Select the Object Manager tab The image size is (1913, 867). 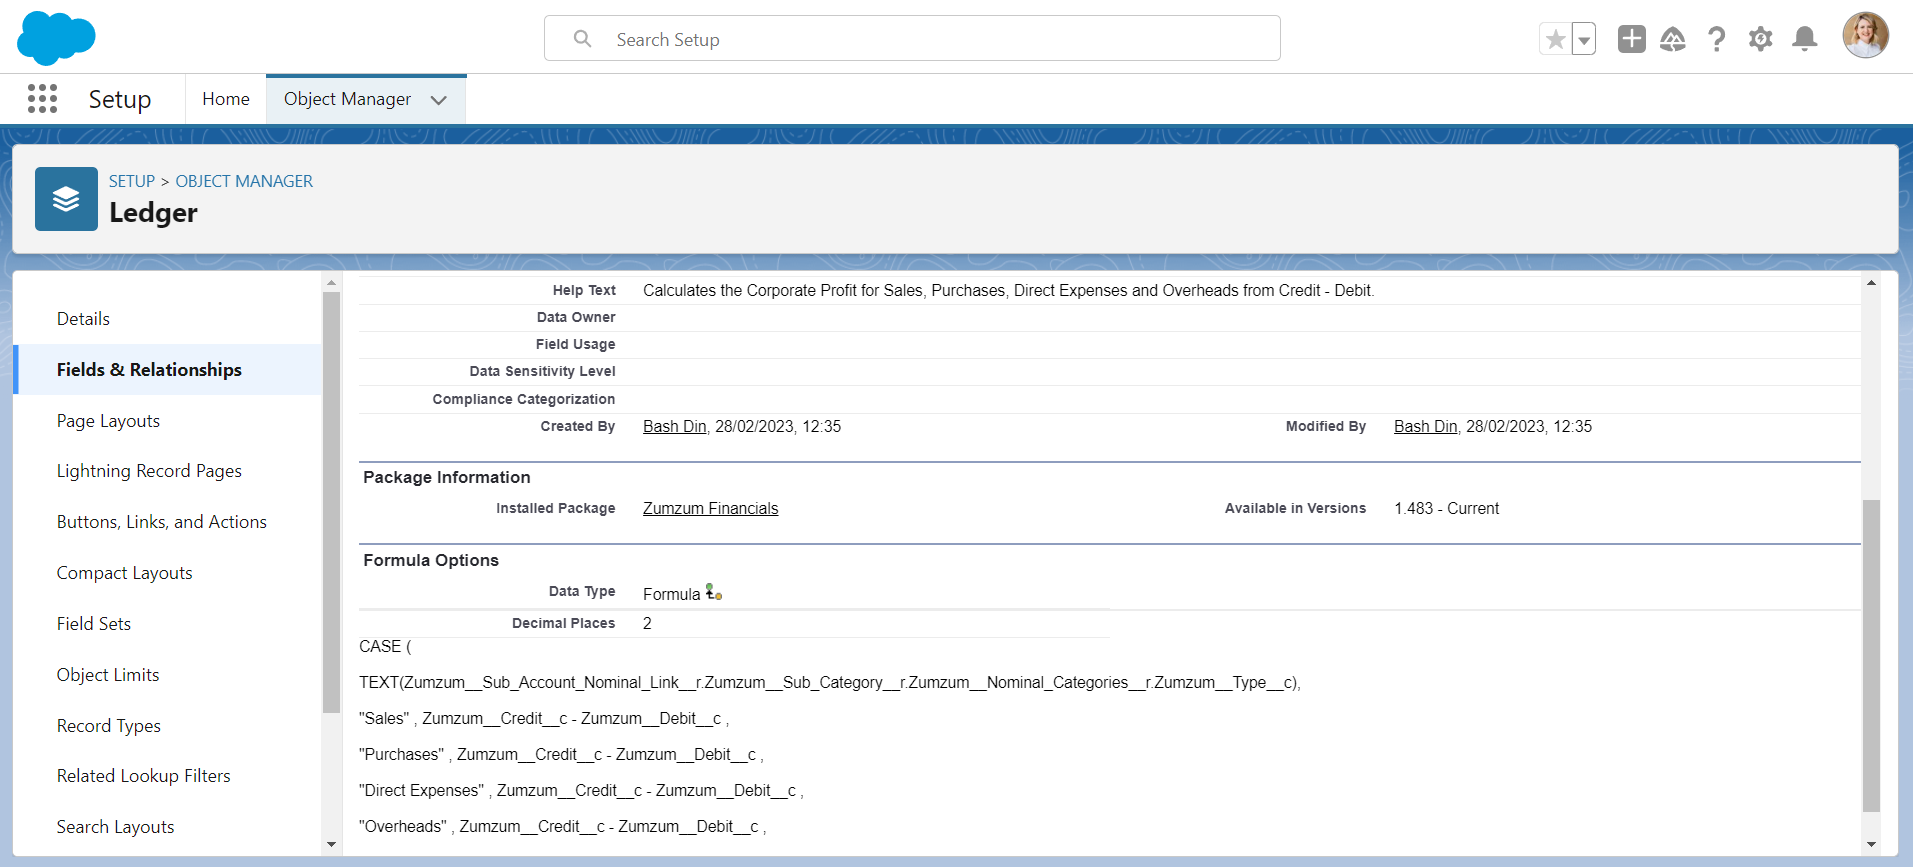[347, 99]
